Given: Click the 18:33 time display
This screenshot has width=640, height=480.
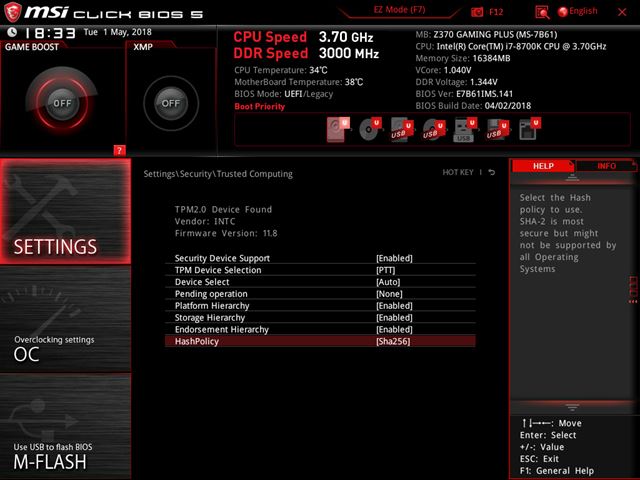Looking at the screenshot, I should pyautogui.click(x=51, y=33).
